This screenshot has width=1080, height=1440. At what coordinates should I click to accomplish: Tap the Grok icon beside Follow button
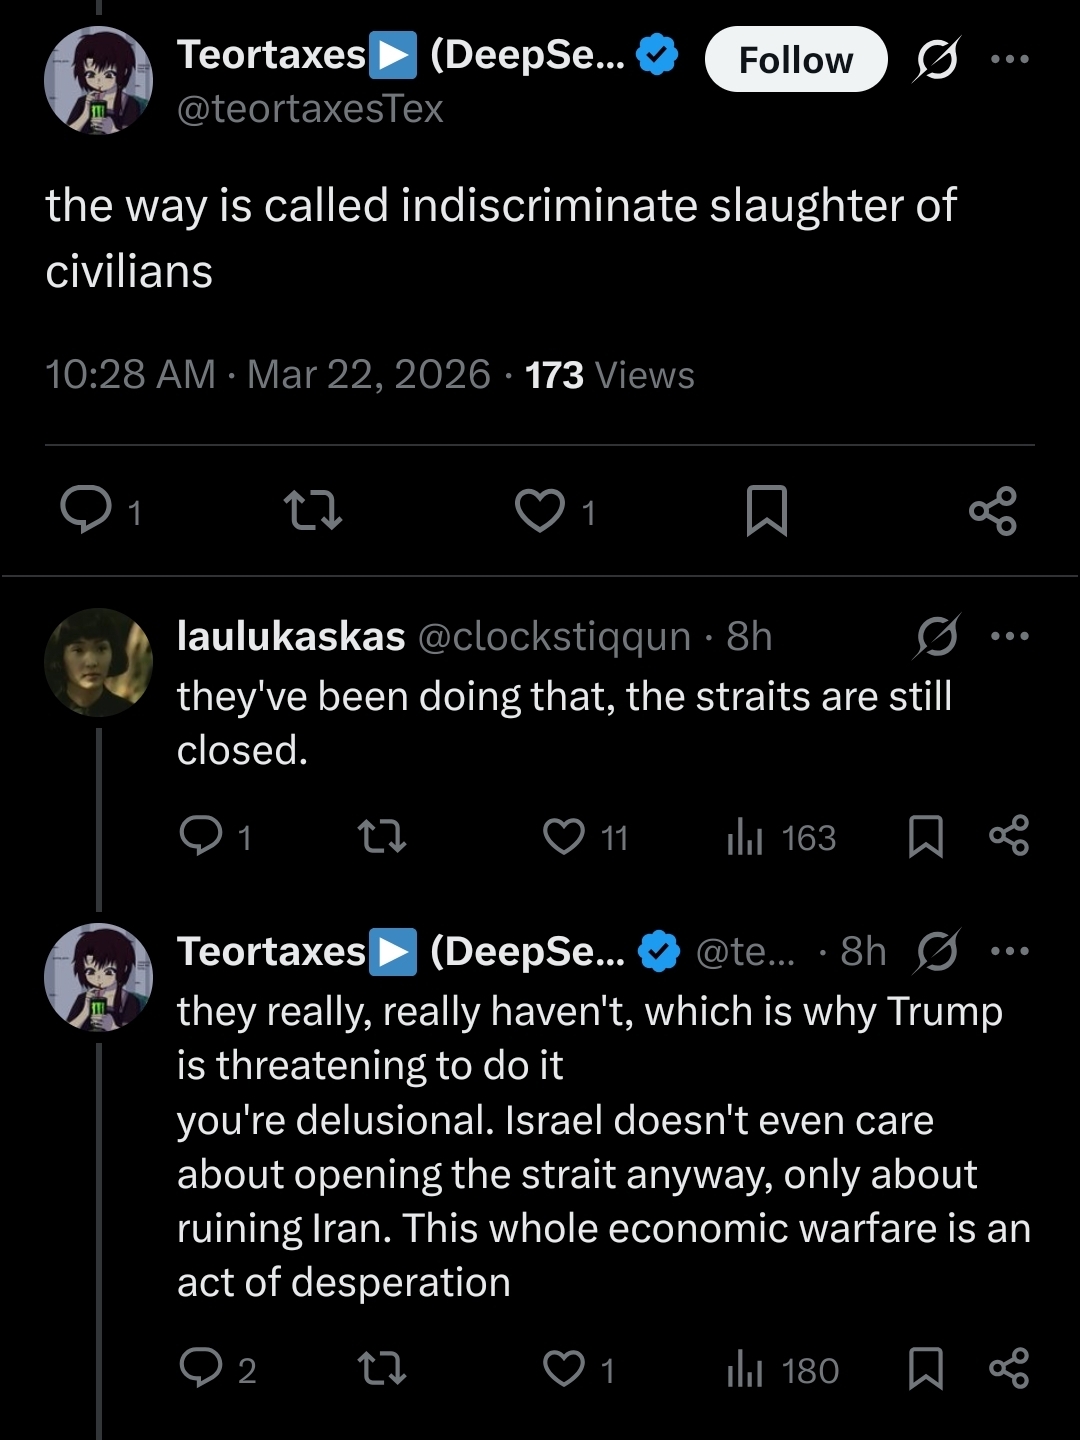pyautogui.click(x=937, y=59)
